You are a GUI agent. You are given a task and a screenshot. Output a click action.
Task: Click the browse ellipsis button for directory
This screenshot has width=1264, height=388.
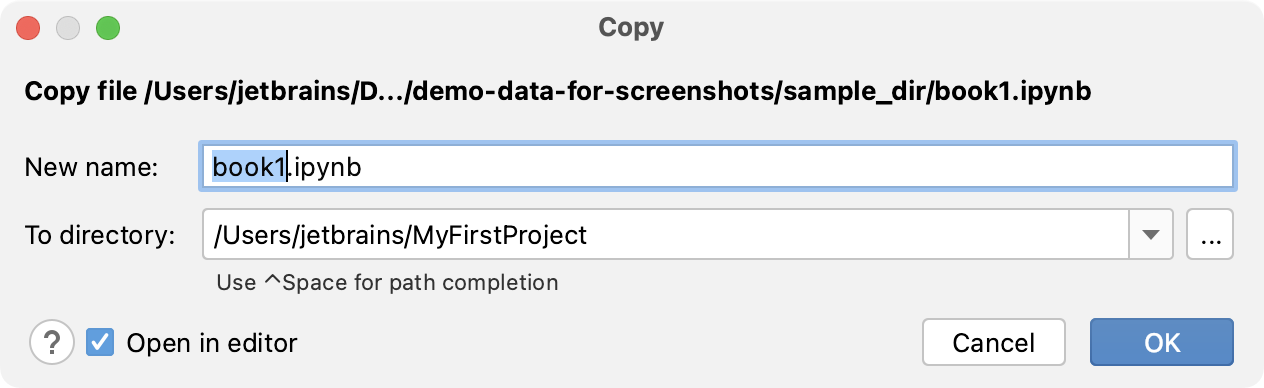[1210, 234]
